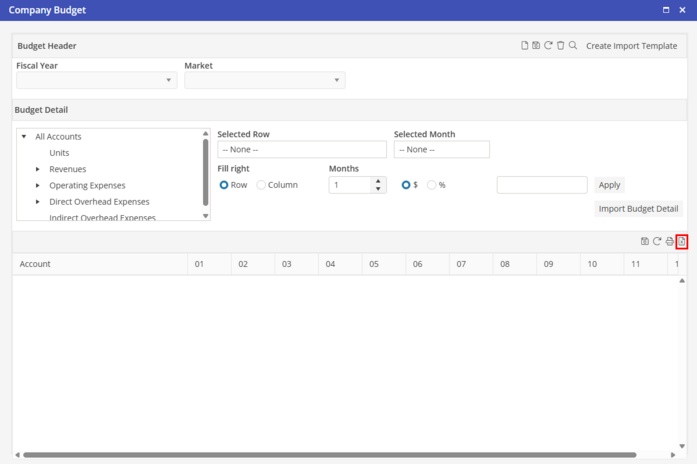Refresh the budget header

548,46
